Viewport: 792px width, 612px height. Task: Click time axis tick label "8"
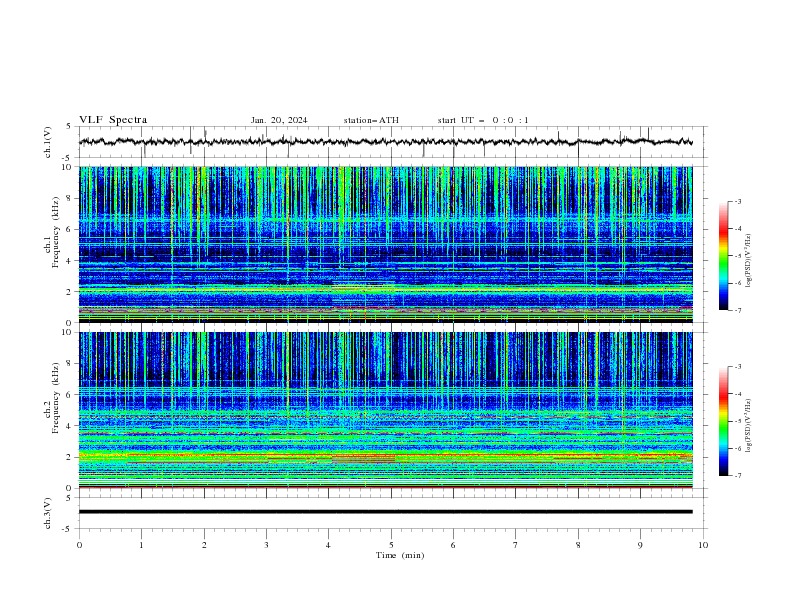pyautogui.click(x=578, y=545)
